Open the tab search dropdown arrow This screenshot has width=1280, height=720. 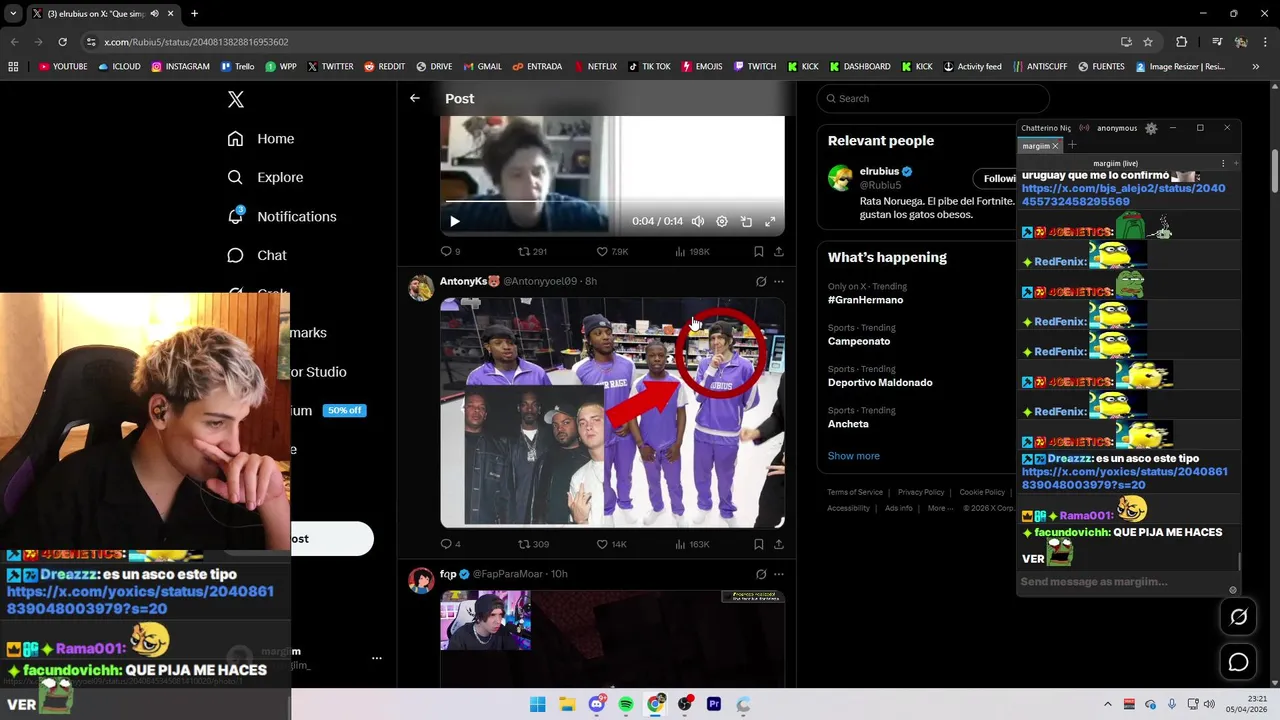[x=13, y=14]
